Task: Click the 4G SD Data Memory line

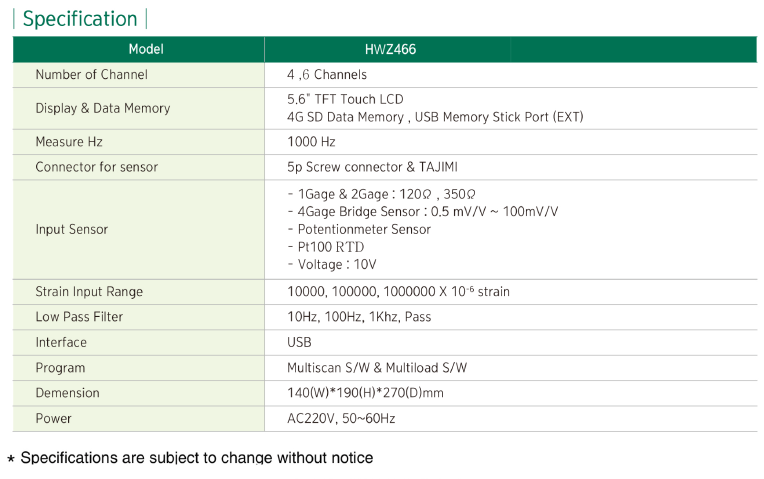Action: click(435, 117)
